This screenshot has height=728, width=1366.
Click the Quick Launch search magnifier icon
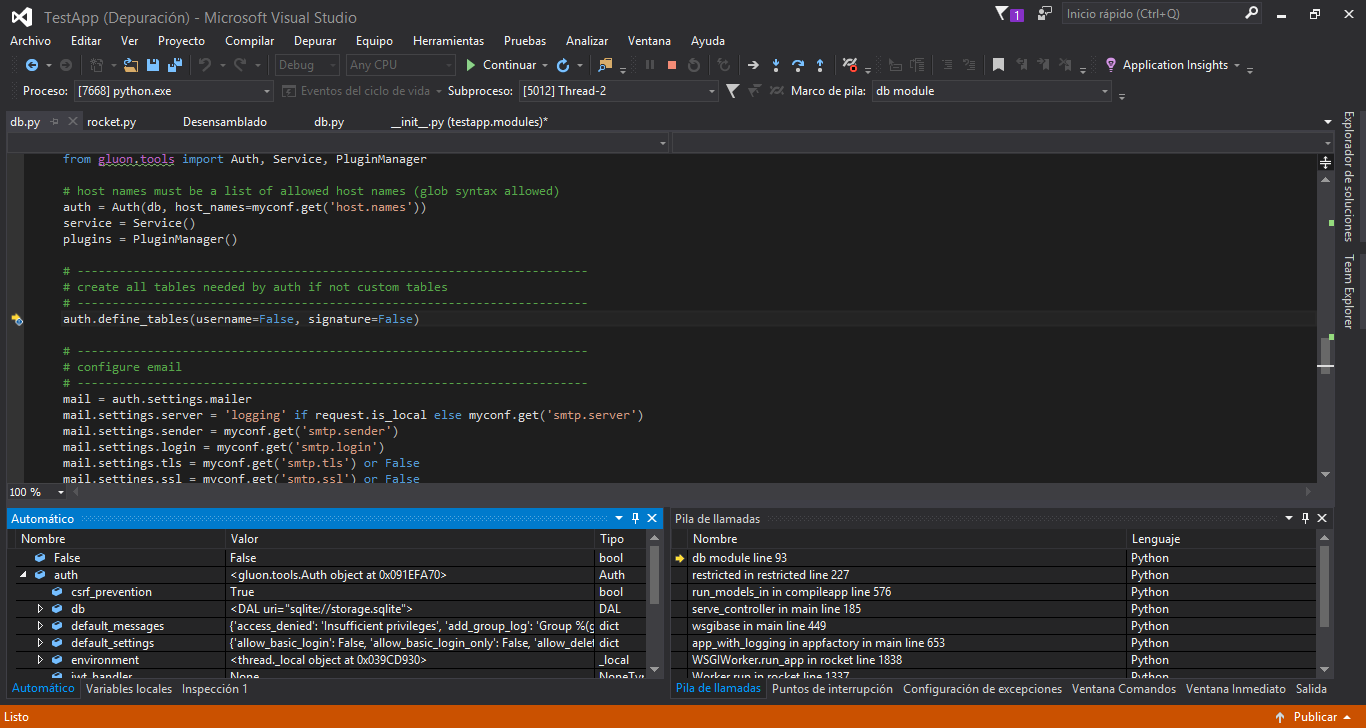pyautogui.click(x=1252, y=14)
